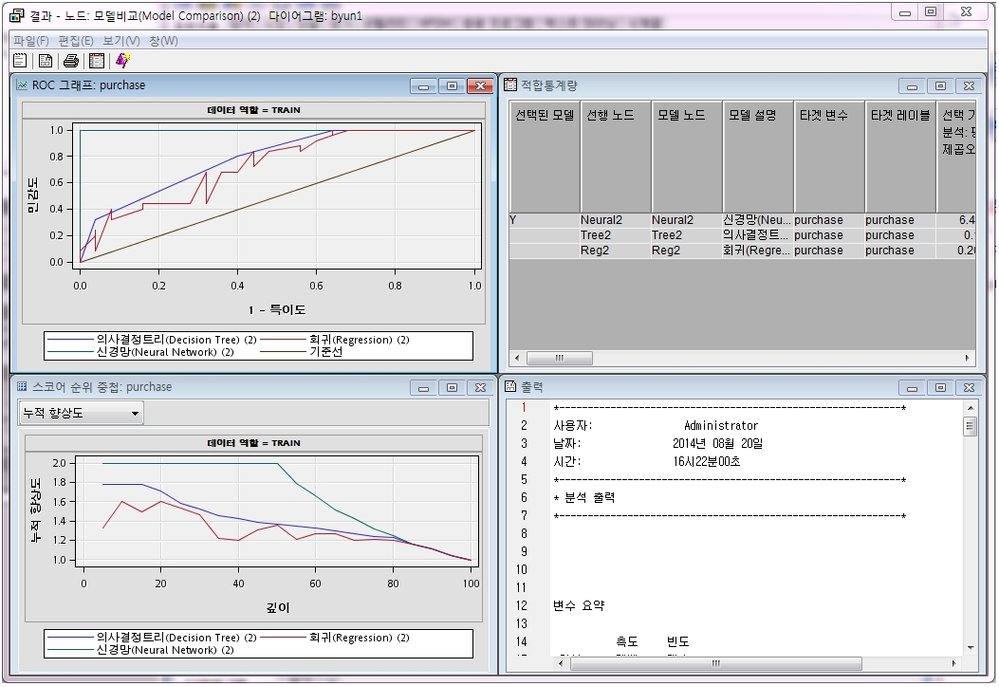999x687 pixels.
Task: Open the 창(W) menu
Action: [163, 41]
